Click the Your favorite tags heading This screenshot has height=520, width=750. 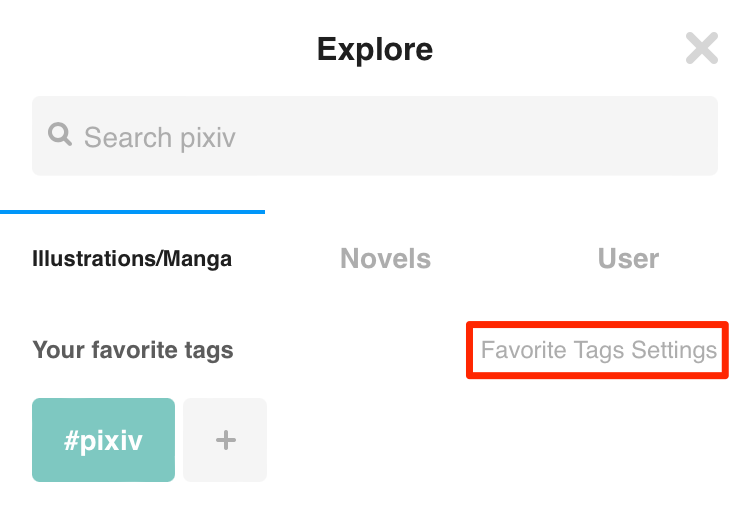132,350
